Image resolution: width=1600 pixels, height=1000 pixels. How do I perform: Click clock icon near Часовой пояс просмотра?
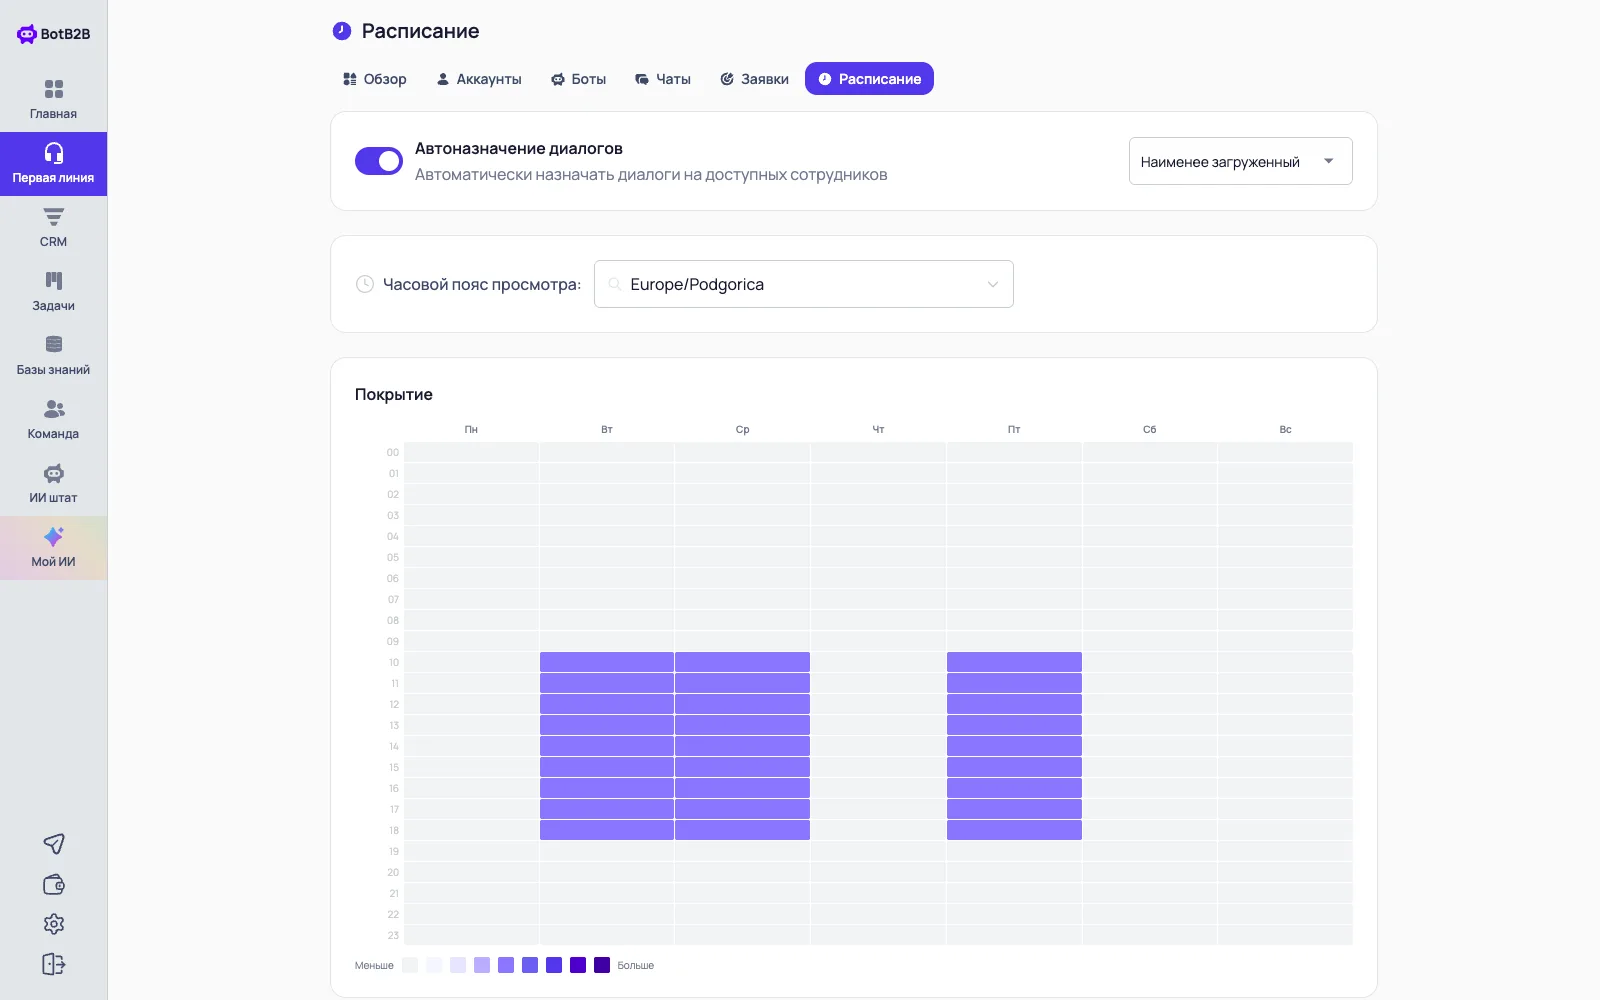(x=365, y=284)
